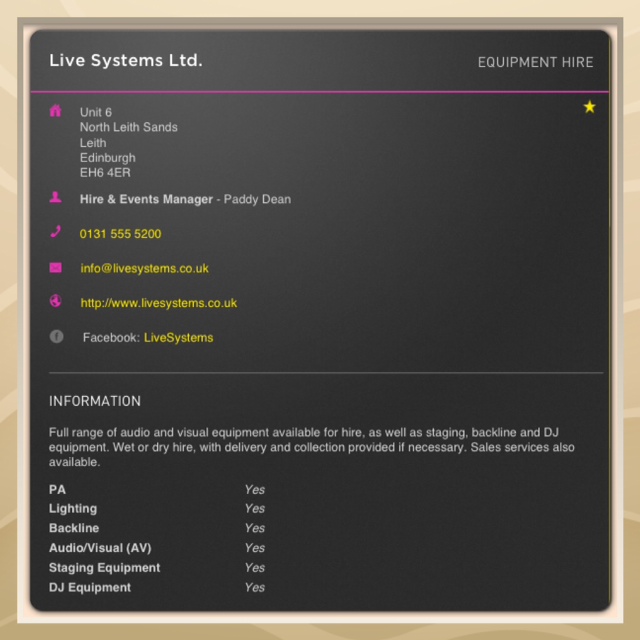Click the Yes value for Audio/Visual (AV)
Viewport: 640px width, 640px height.
point(255,548)
